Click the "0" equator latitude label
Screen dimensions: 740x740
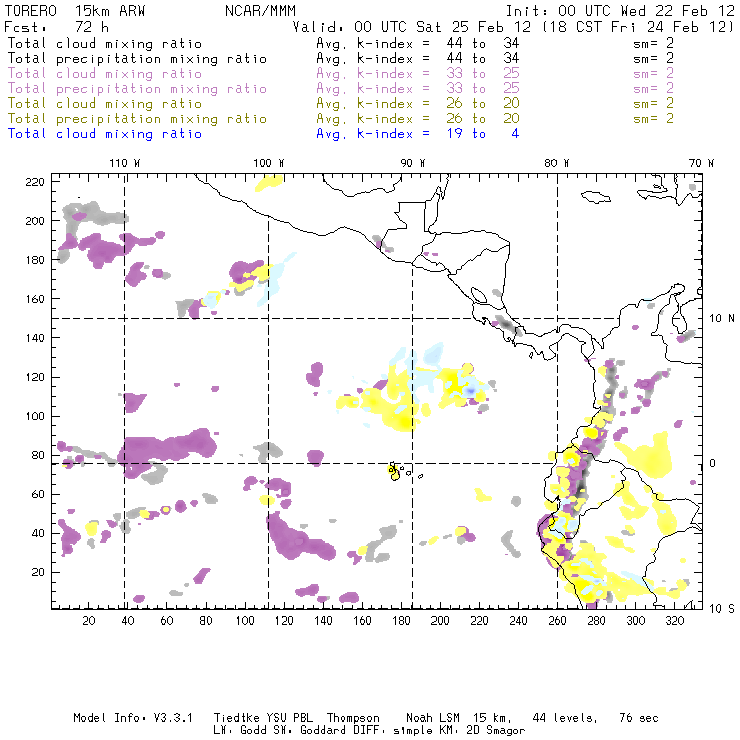[713, 463]
